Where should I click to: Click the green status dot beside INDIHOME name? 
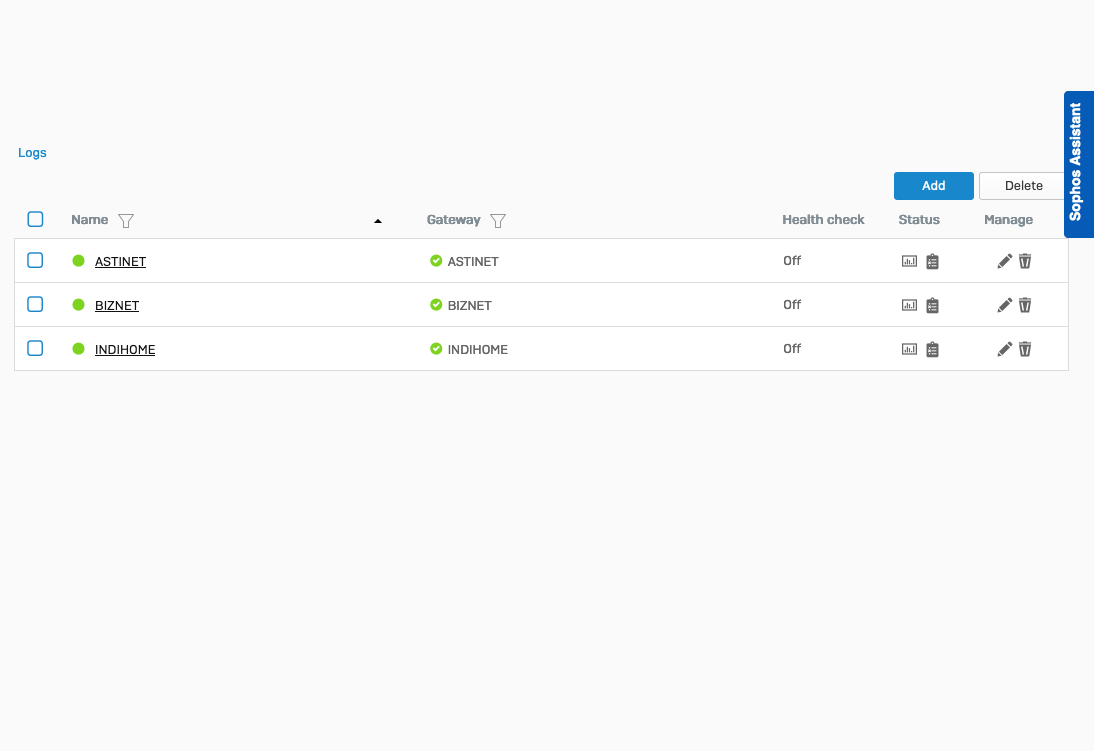click(x=78, y=348)
